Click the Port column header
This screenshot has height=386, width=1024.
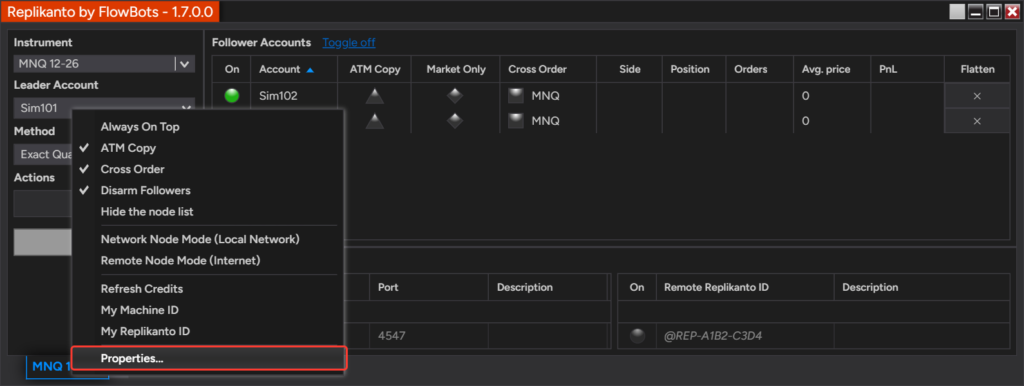pos(429,287)
